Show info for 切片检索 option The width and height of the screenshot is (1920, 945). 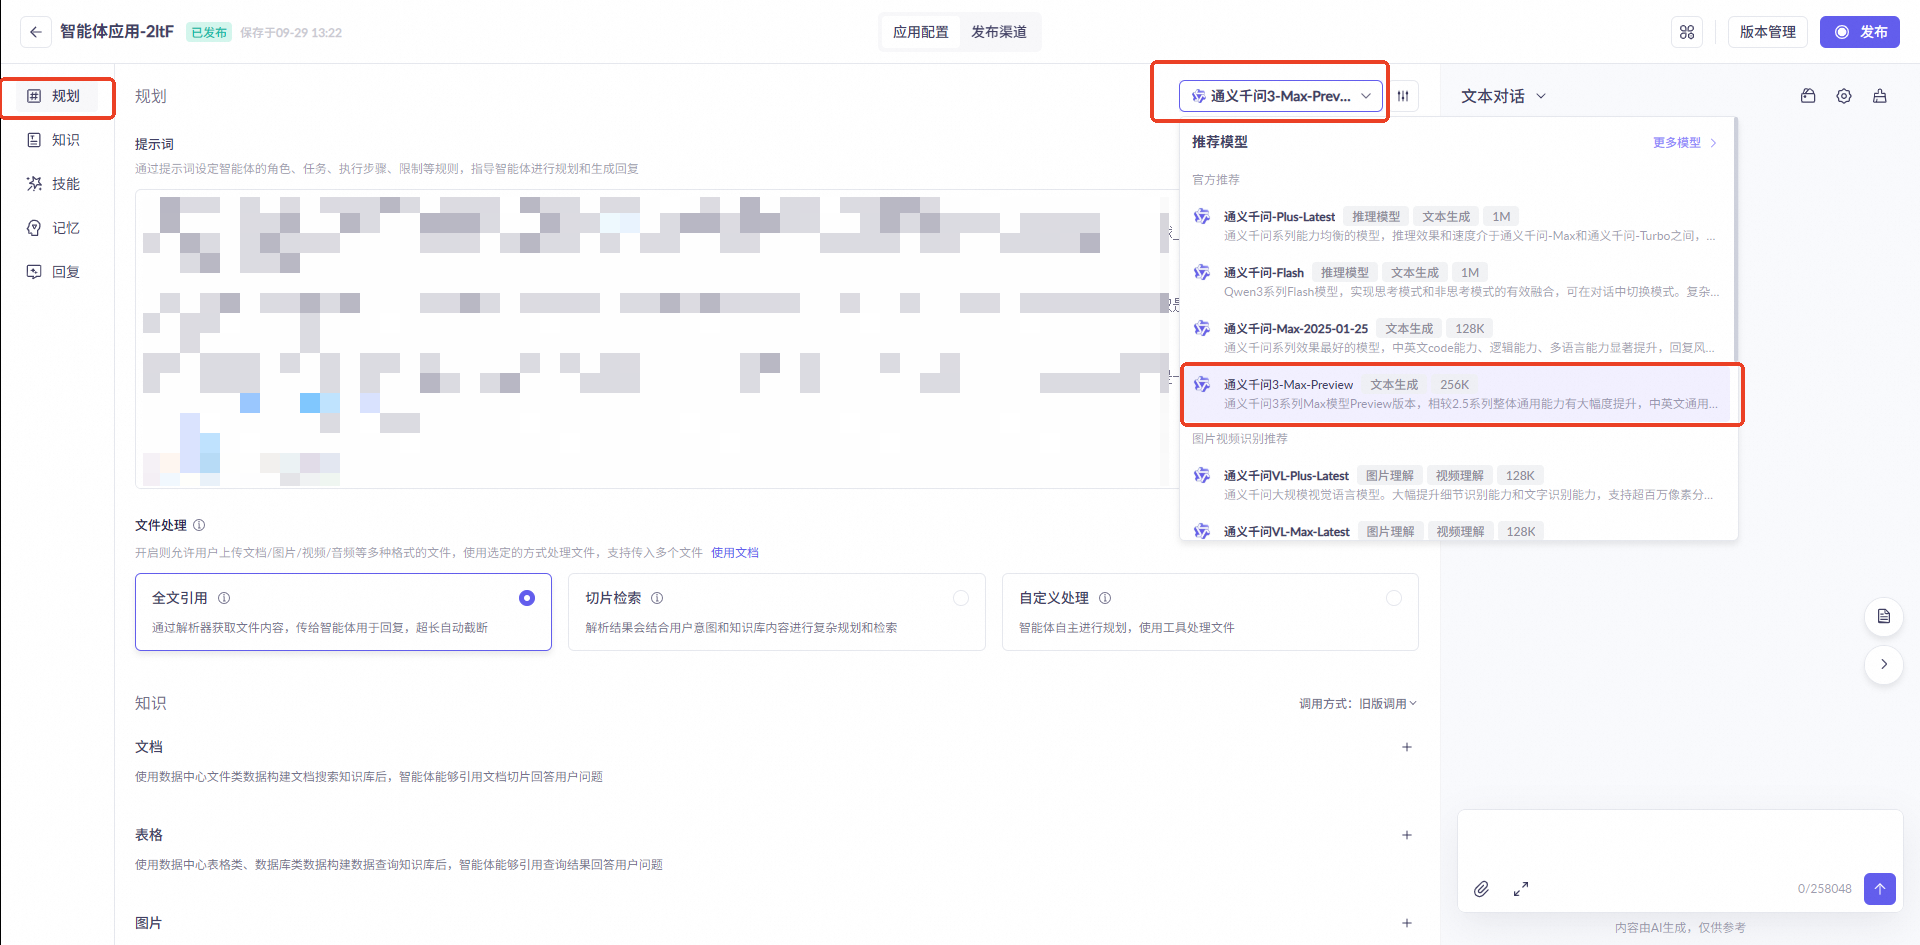tap(657, 598)
